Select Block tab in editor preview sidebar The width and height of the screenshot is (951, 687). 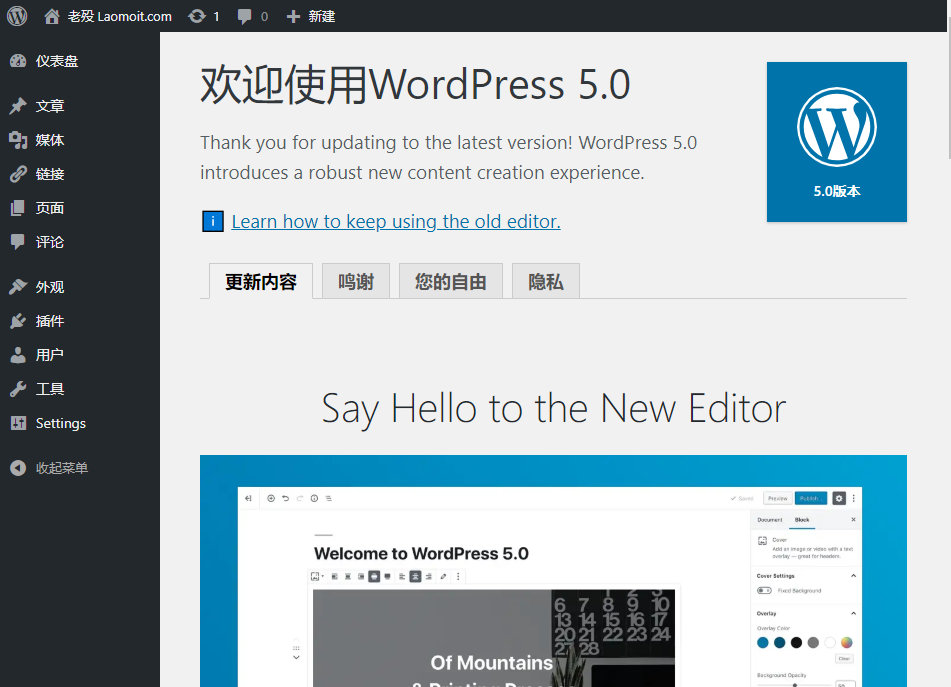coord(802,520)
